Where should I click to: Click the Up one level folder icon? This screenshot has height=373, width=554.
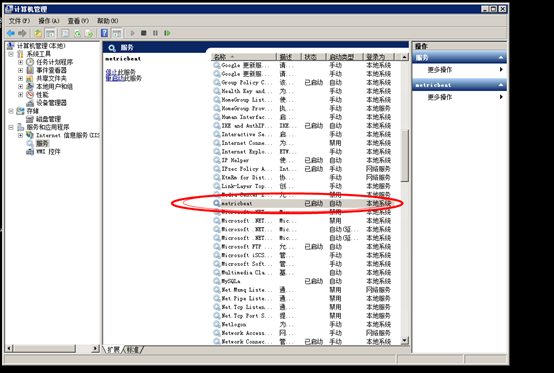(x=38, y=33)
